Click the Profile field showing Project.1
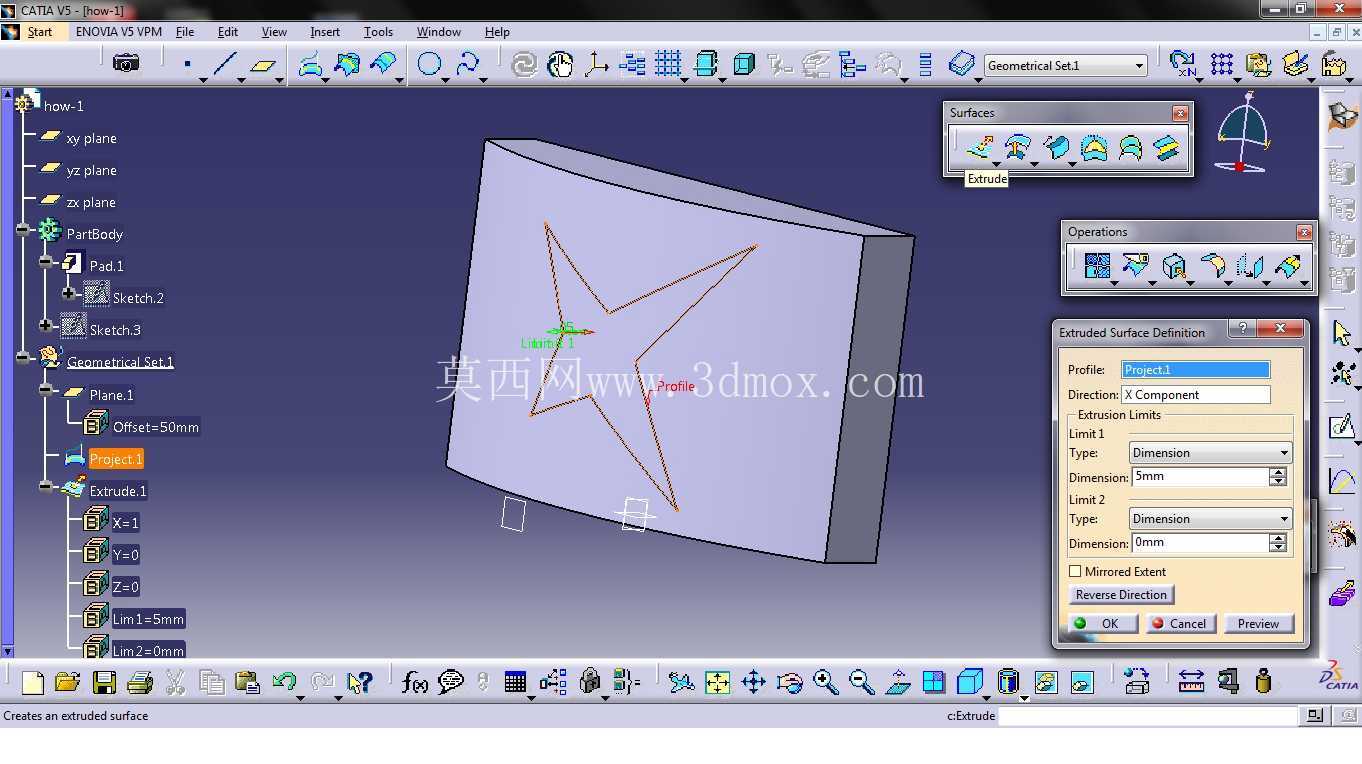This screenshot has width=1362, height=764. pyautogui.click(x=1196, y=370)
